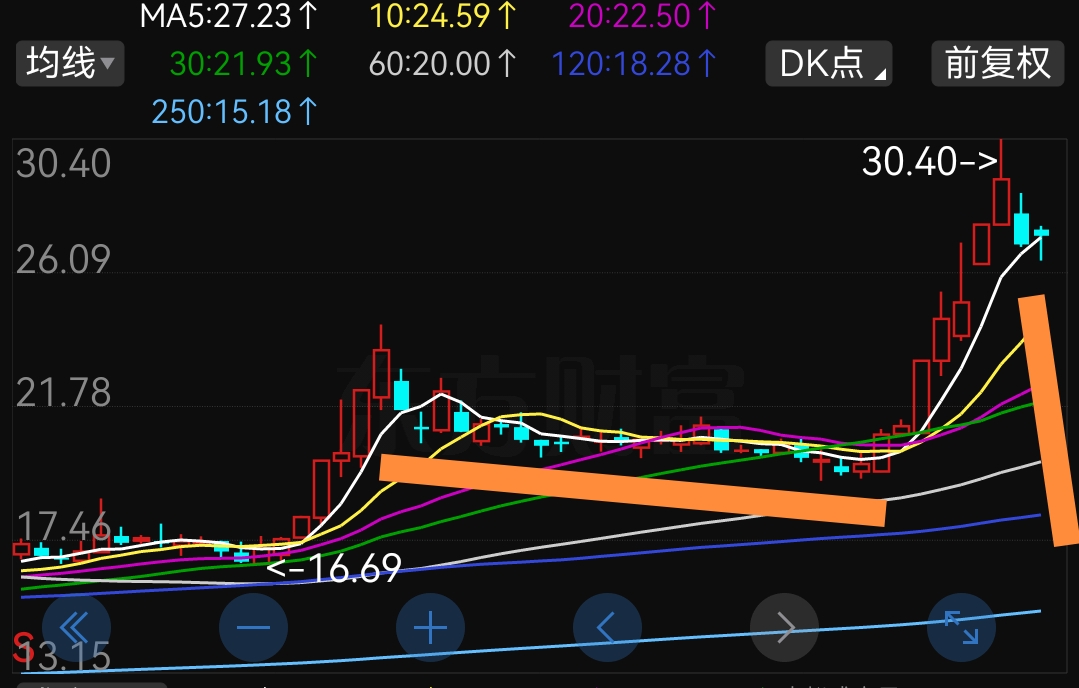Screen dimensions: 1079x688
Task: Tap the 26.09 price axis label
Action: (x=63, y=260)
